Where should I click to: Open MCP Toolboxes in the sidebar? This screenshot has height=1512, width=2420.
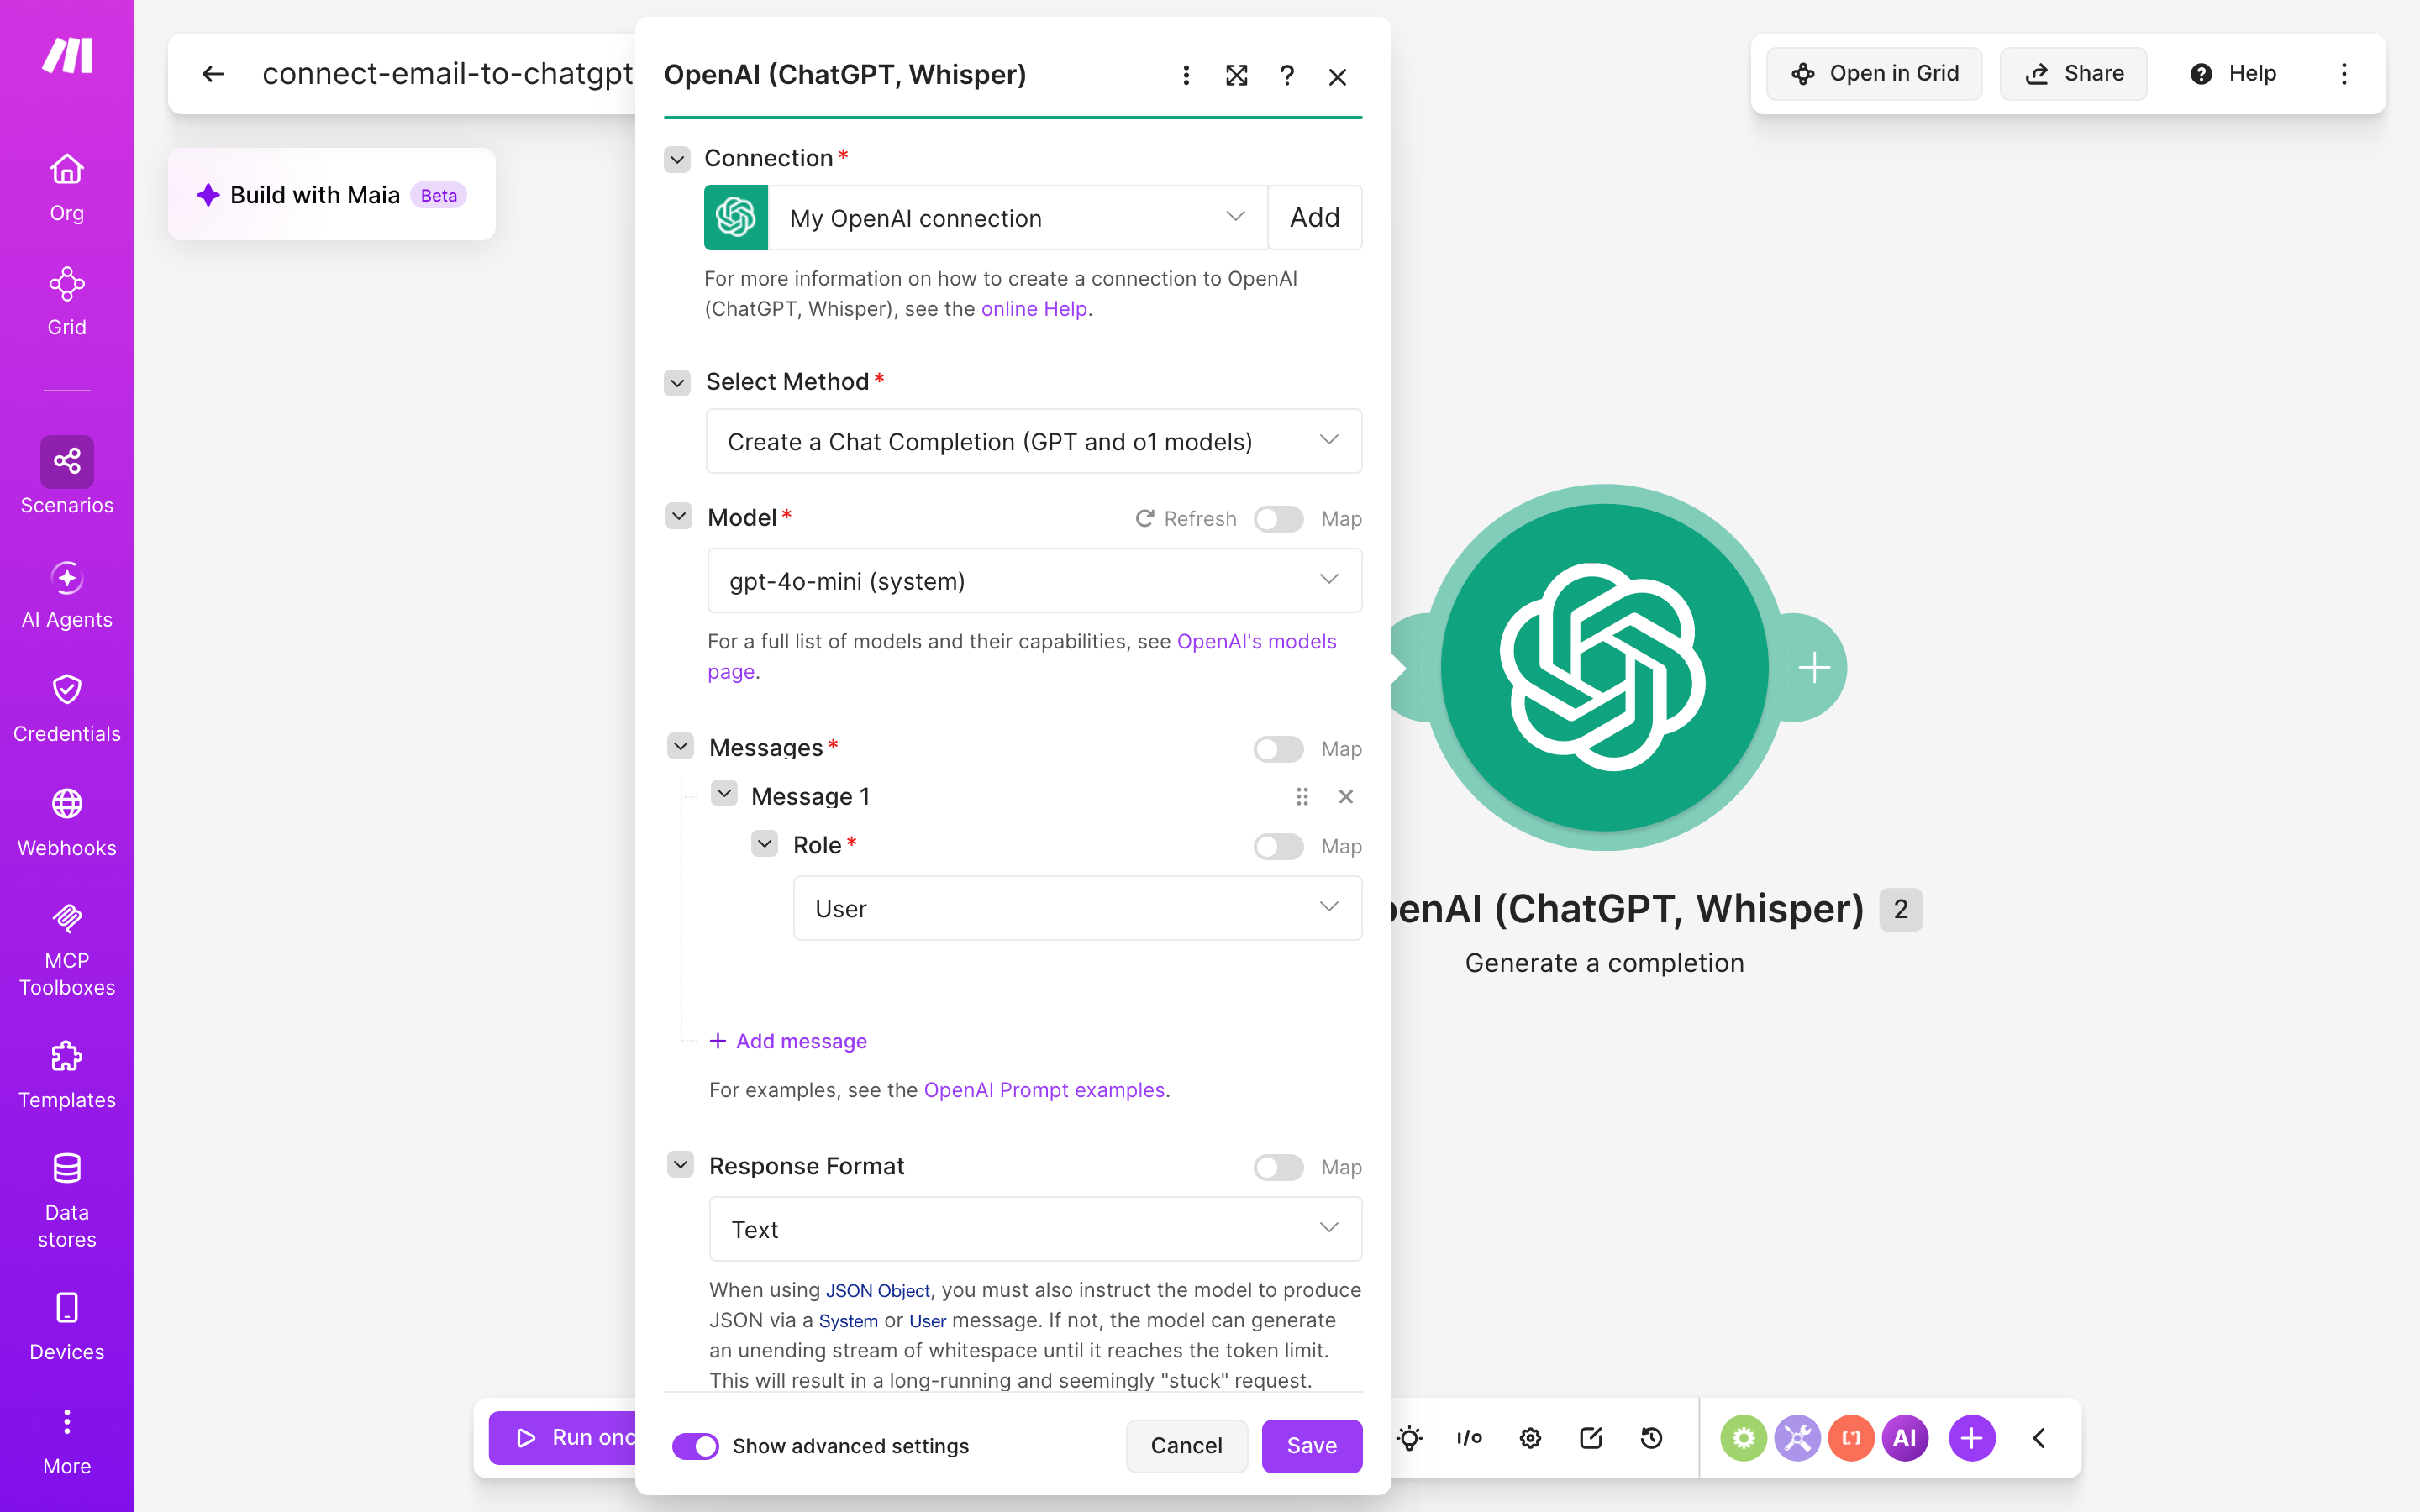tap(67, 949)
